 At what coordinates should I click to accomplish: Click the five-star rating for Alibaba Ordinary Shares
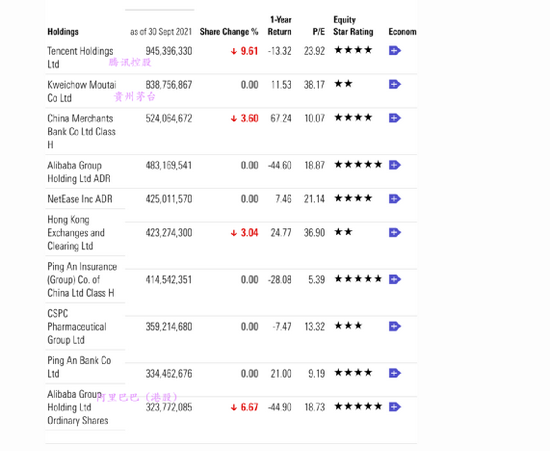coord(358,406)
